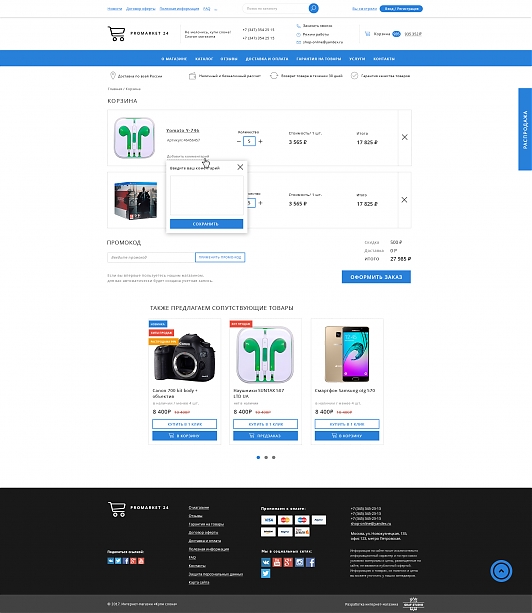Increase quantity of the game box item
The height and width of the screenshot is (613, 532).
click(260, 203)
